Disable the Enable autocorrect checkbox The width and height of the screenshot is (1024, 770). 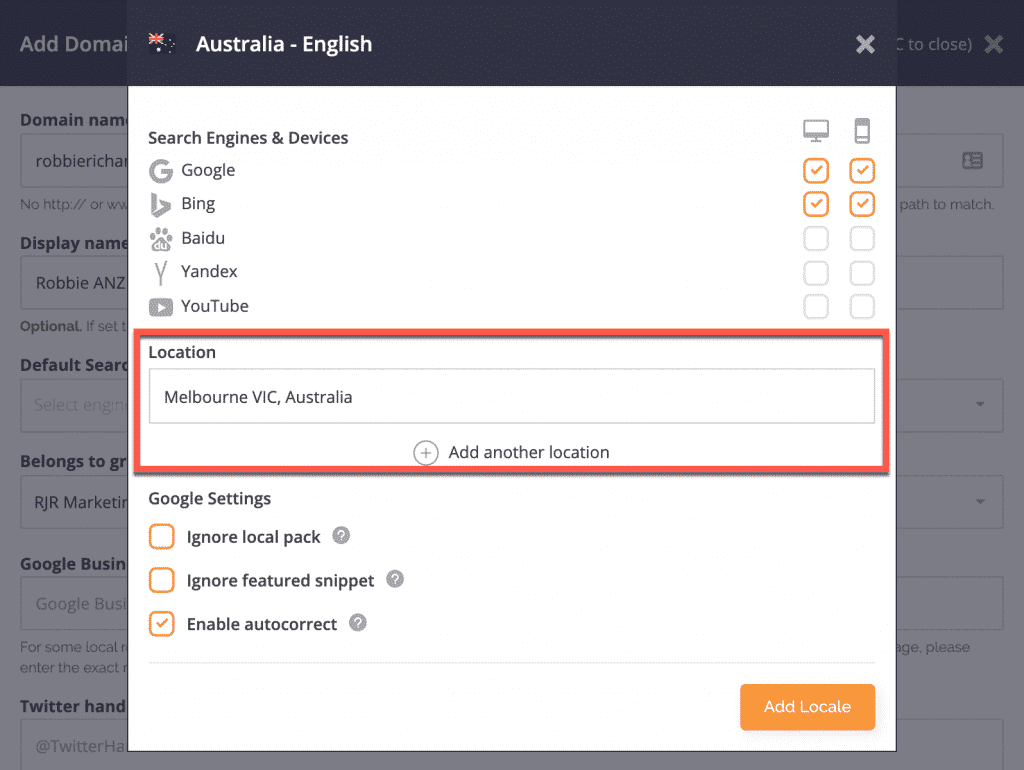tap(162, 624)
